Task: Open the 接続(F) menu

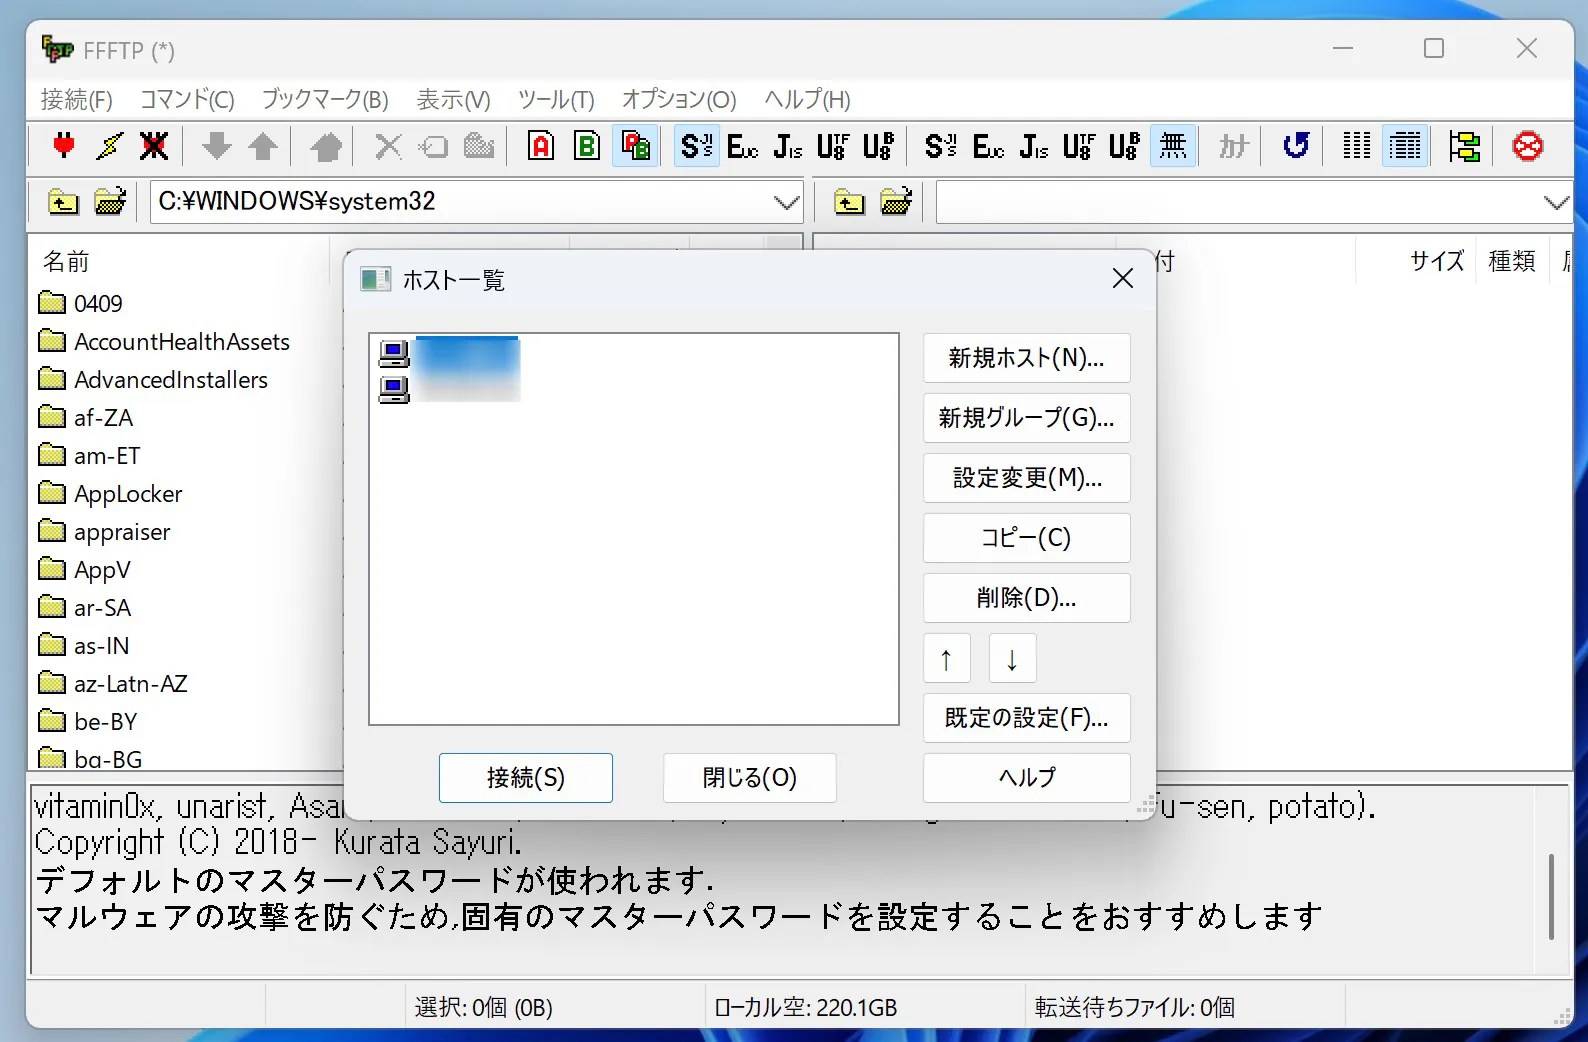Action: [x=76, y=99]
